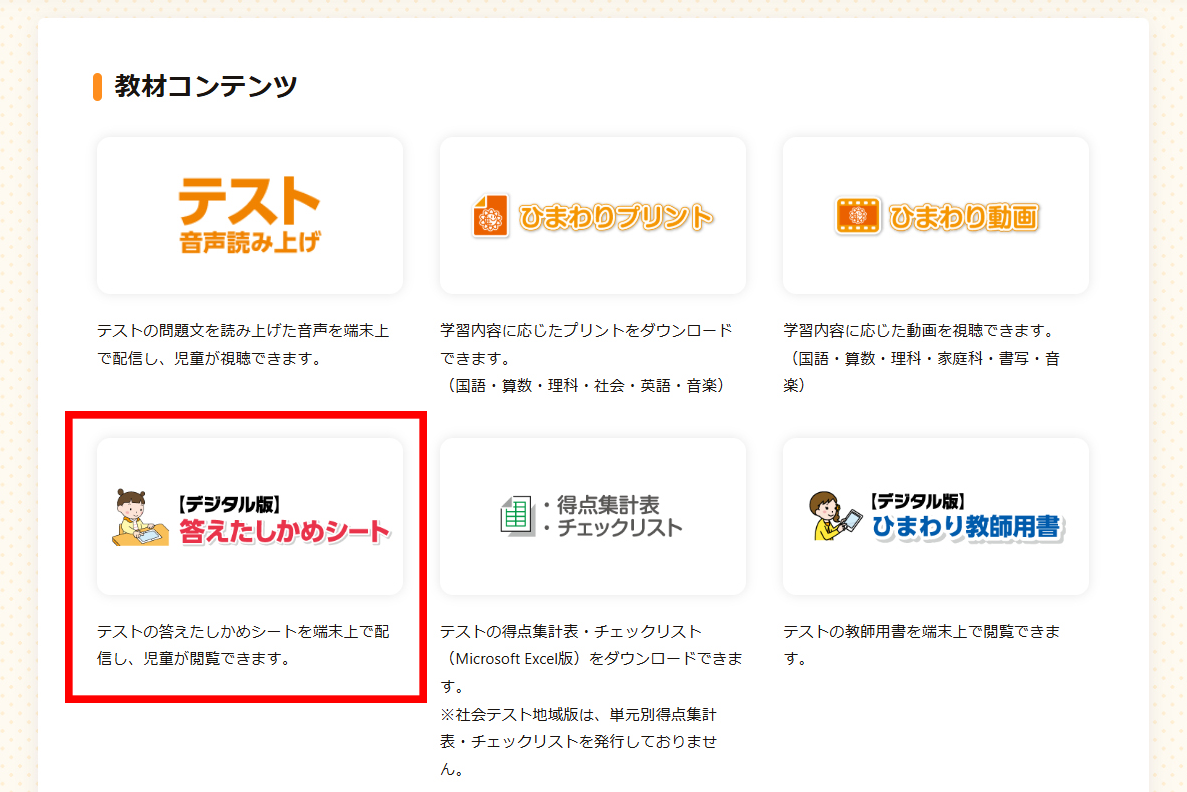
Task: Open the ひまわりプリント download card
Action: point(593,215)
